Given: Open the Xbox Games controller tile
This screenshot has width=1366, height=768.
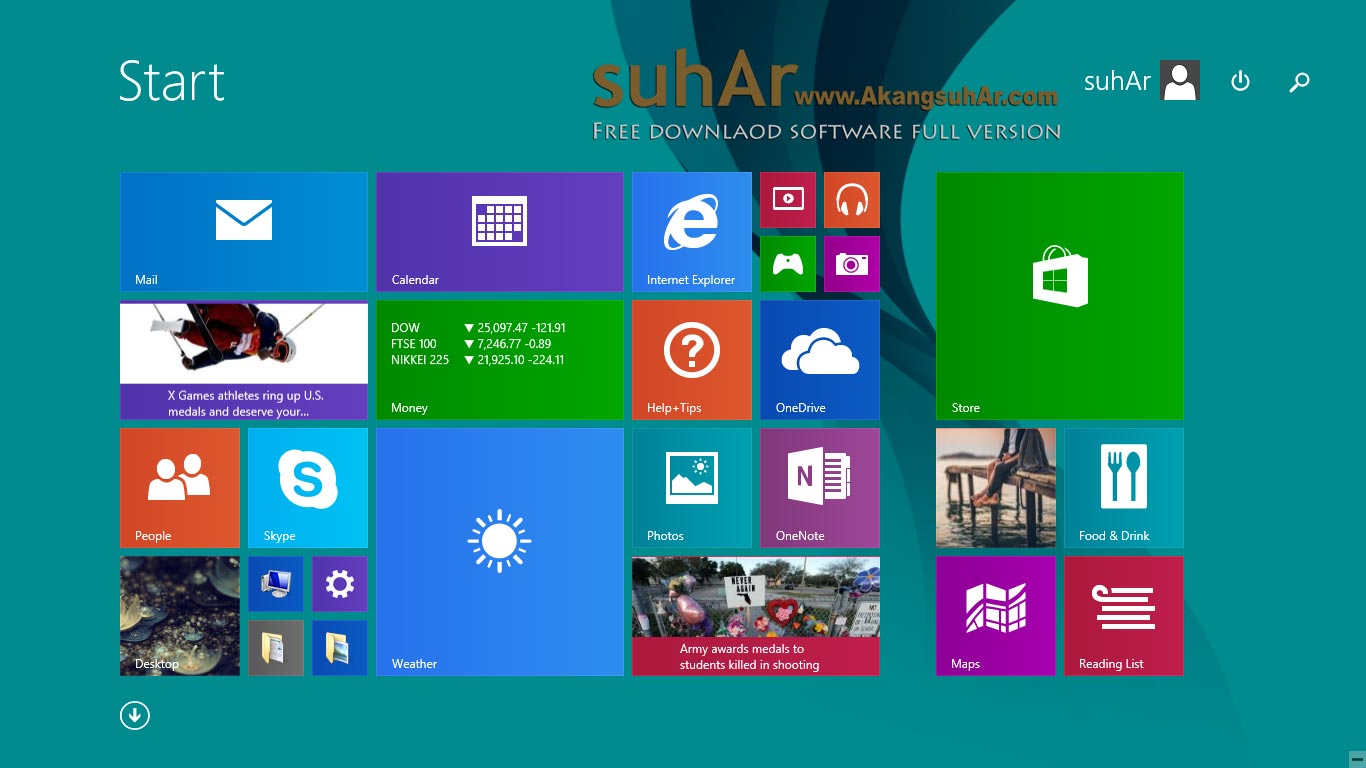Looking at the screenshot, I should (x=788, y=264).
